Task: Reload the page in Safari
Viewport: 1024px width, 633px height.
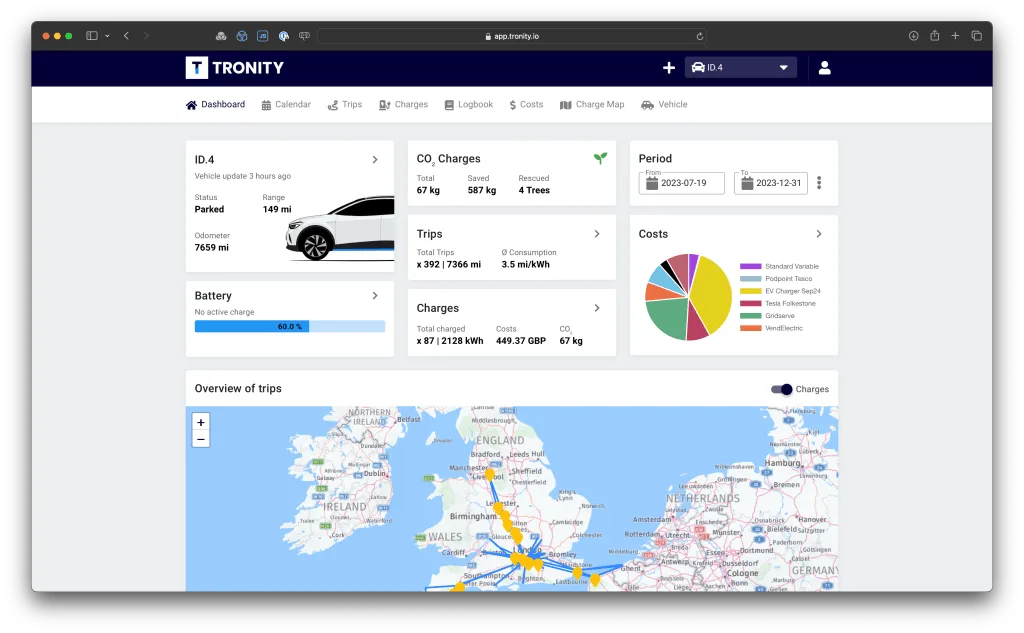Action: [x=699, y=37]
